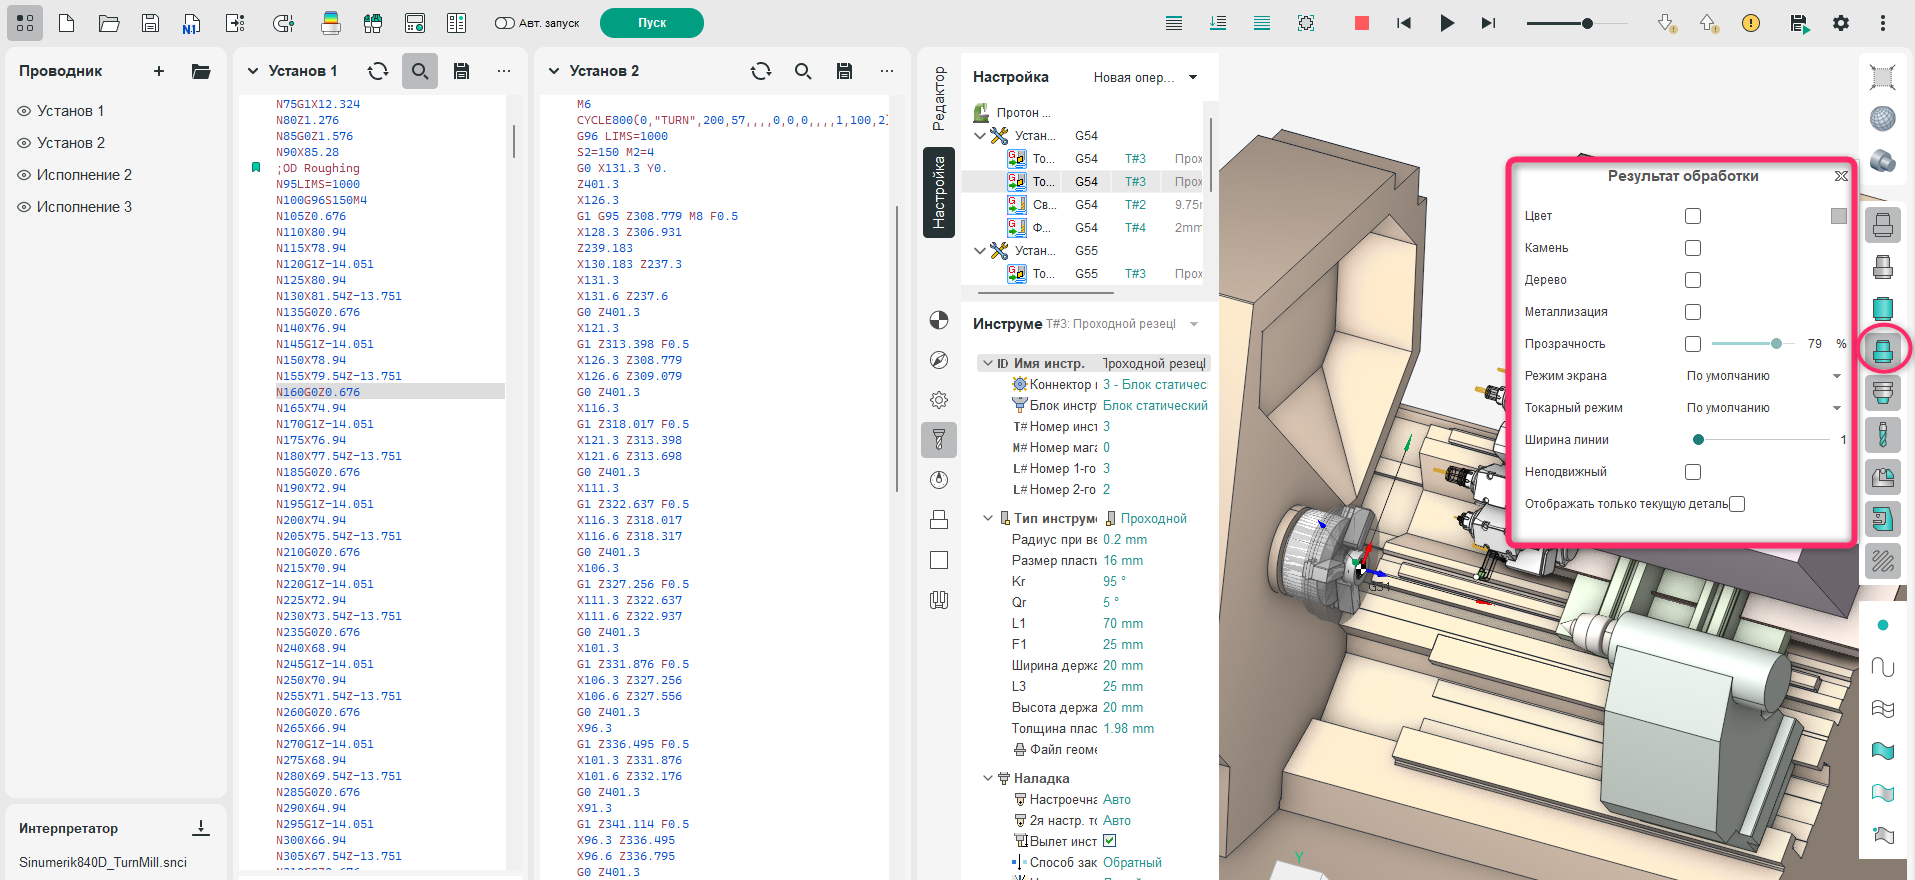The height and width of the screenshot is (880, 1915).
Task: Open settings gear in top toolbar
Action: tap(1840, 23)
